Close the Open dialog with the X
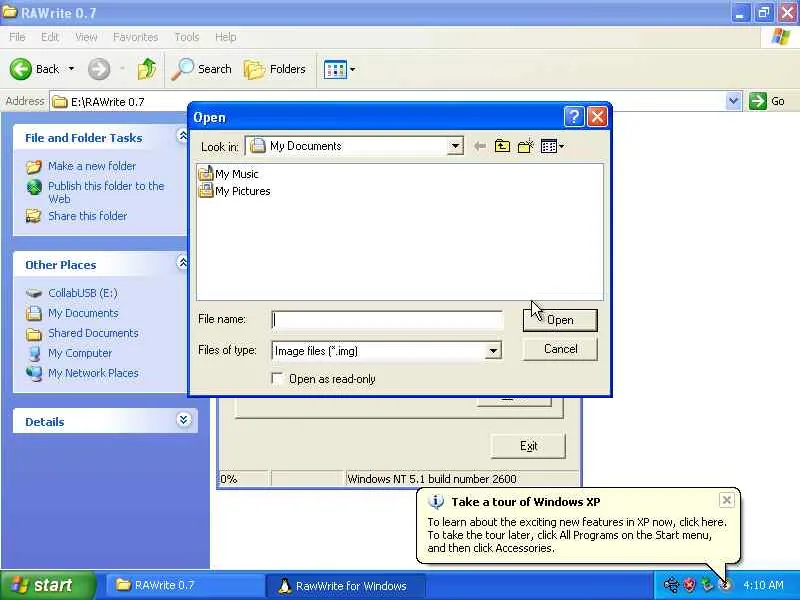This screenshot has width=800, height=600. [x=597, y=117]
